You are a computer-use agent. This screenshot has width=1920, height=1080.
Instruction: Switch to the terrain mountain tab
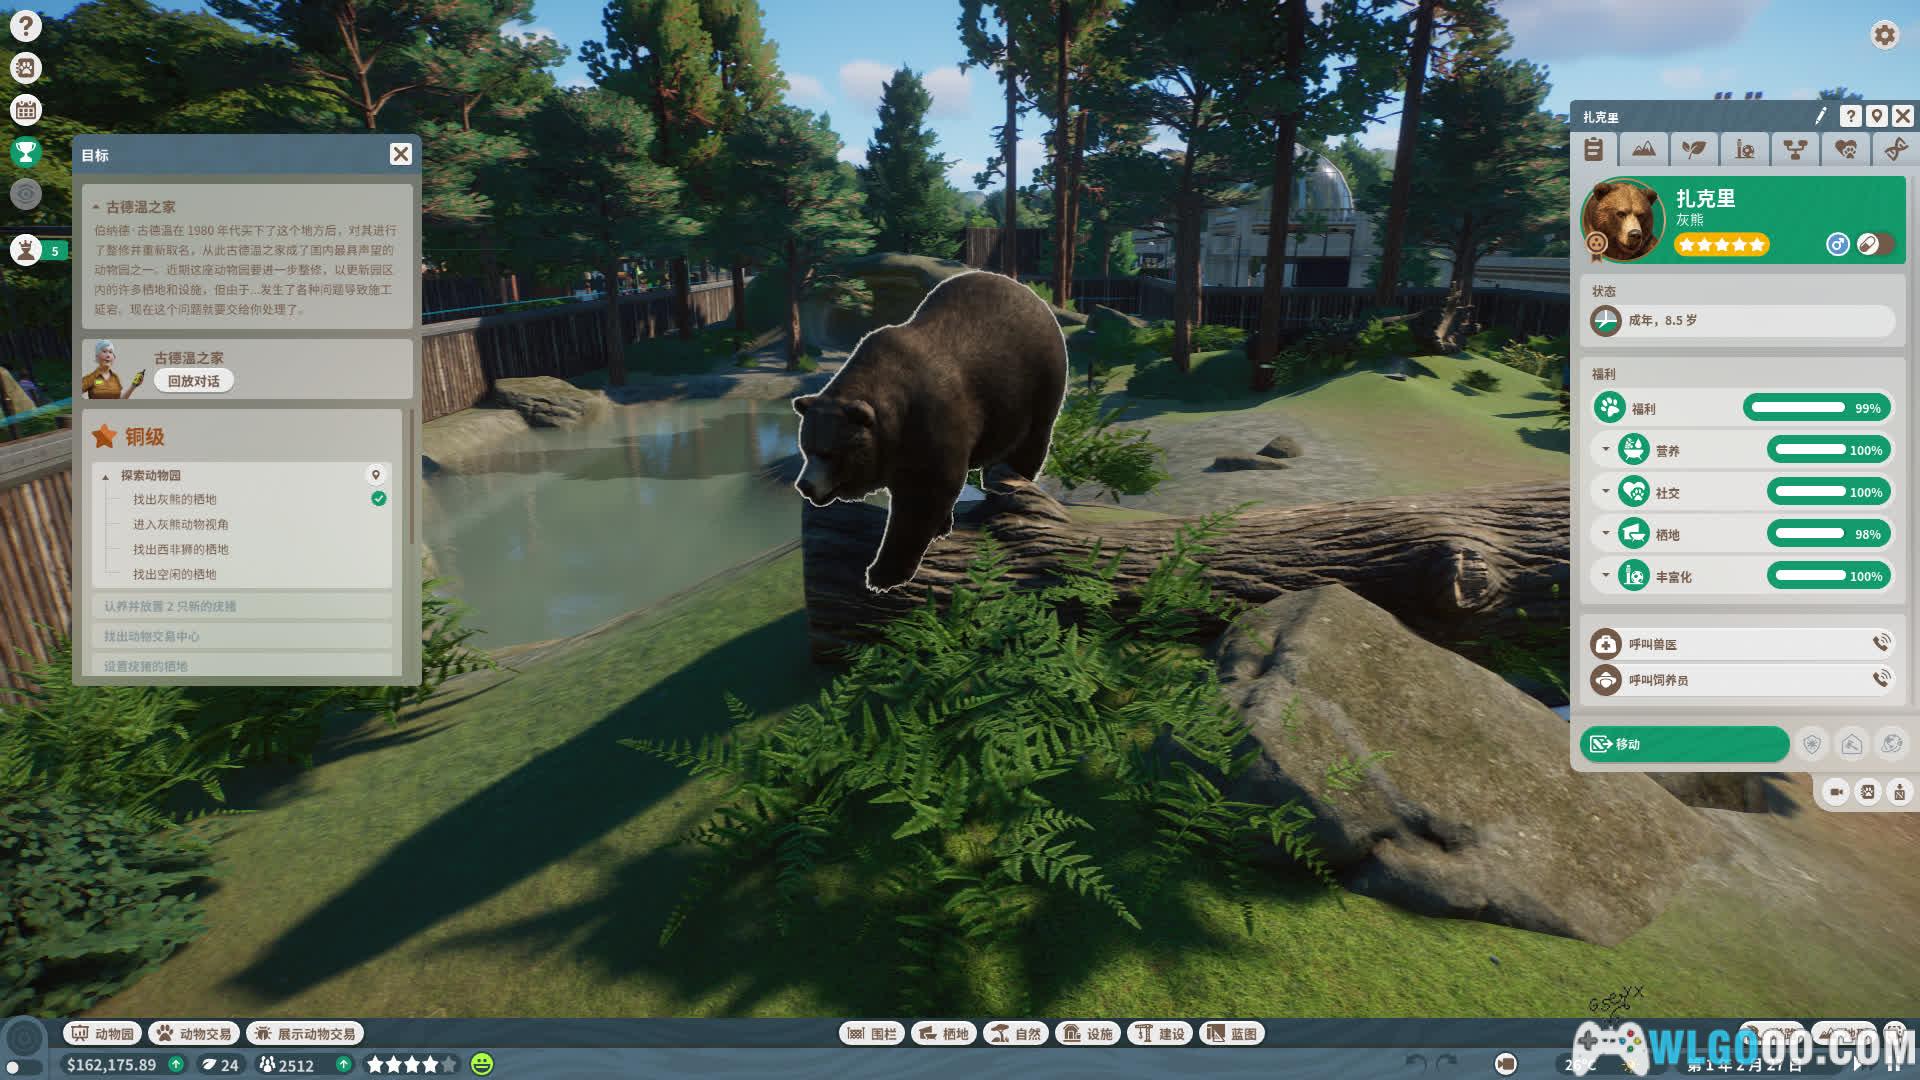1643,150
